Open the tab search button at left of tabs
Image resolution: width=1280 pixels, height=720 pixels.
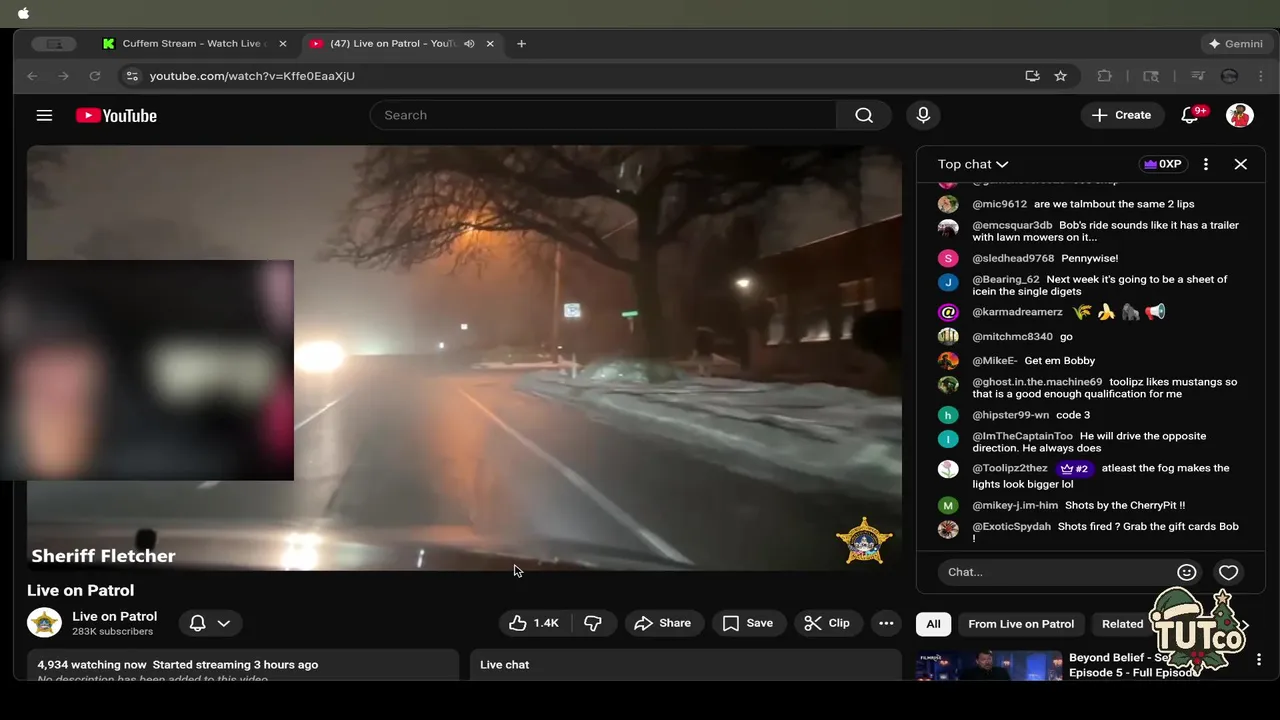click(x=54, y=44)
